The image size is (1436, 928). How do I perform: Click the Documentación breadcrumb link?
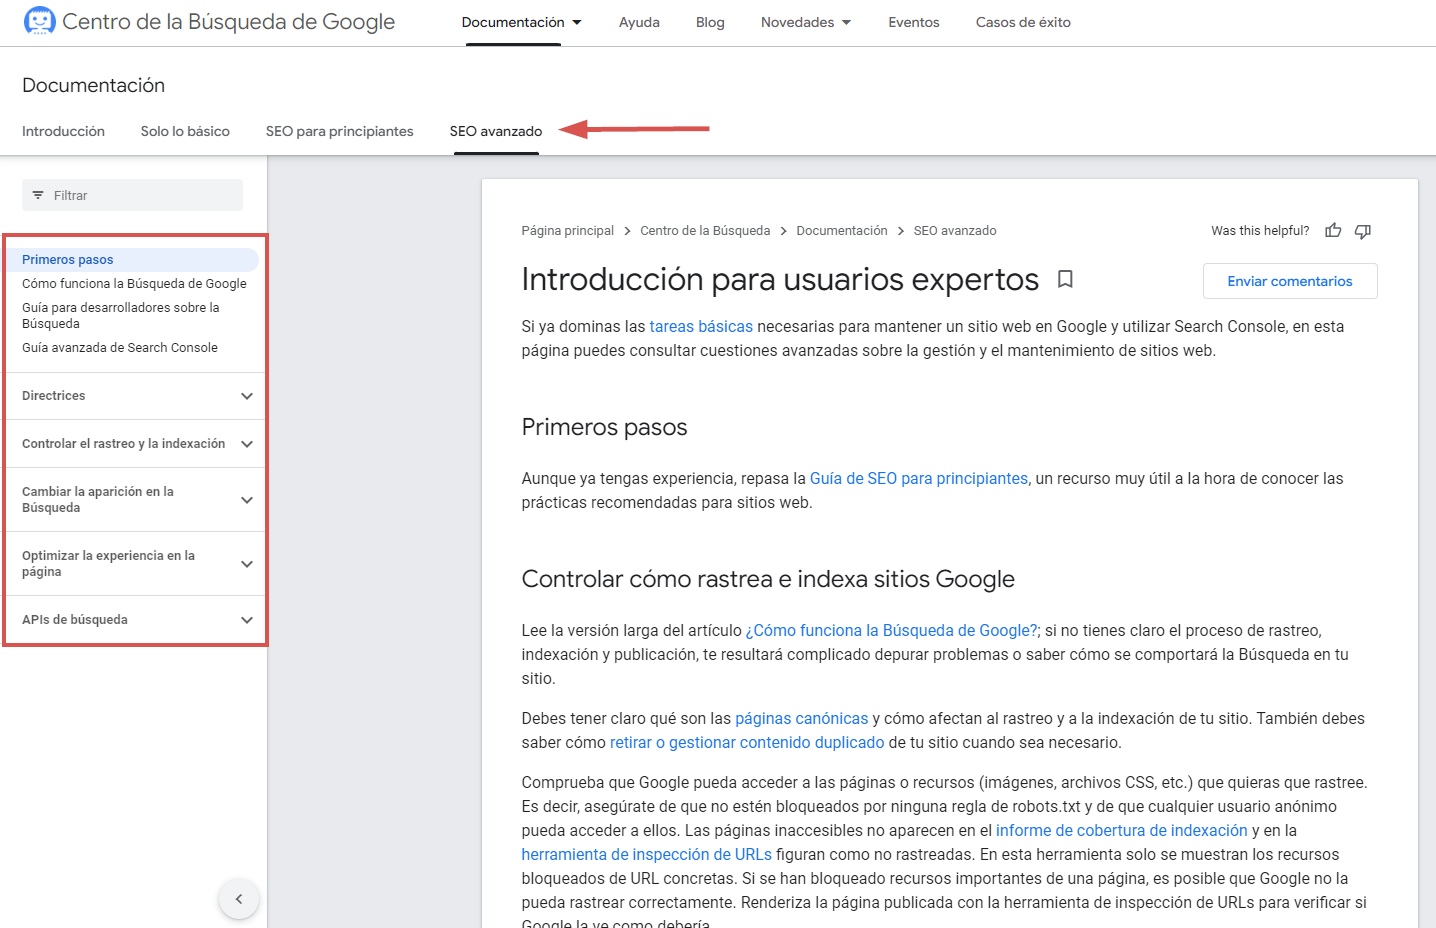(842, 231)
